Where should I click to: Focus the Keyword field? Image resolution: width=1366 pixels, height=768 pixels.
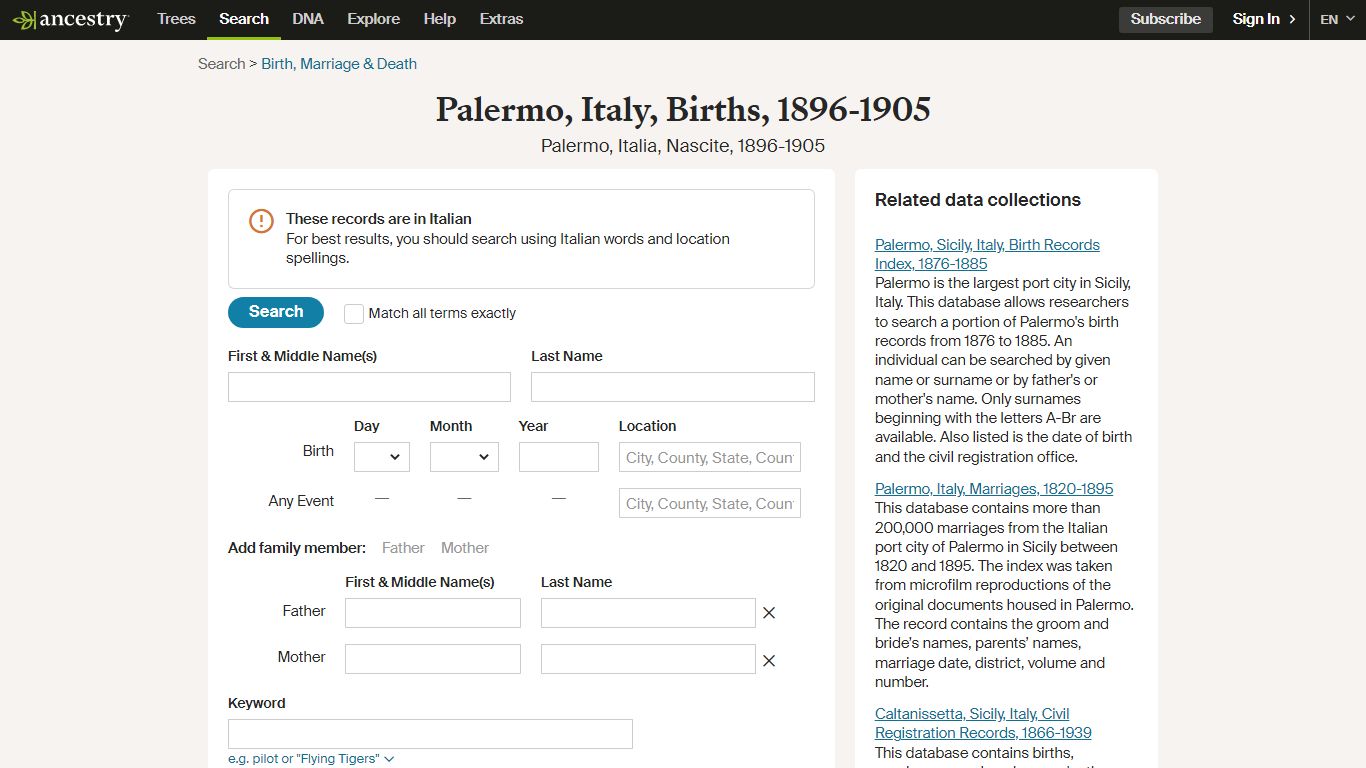430,734
